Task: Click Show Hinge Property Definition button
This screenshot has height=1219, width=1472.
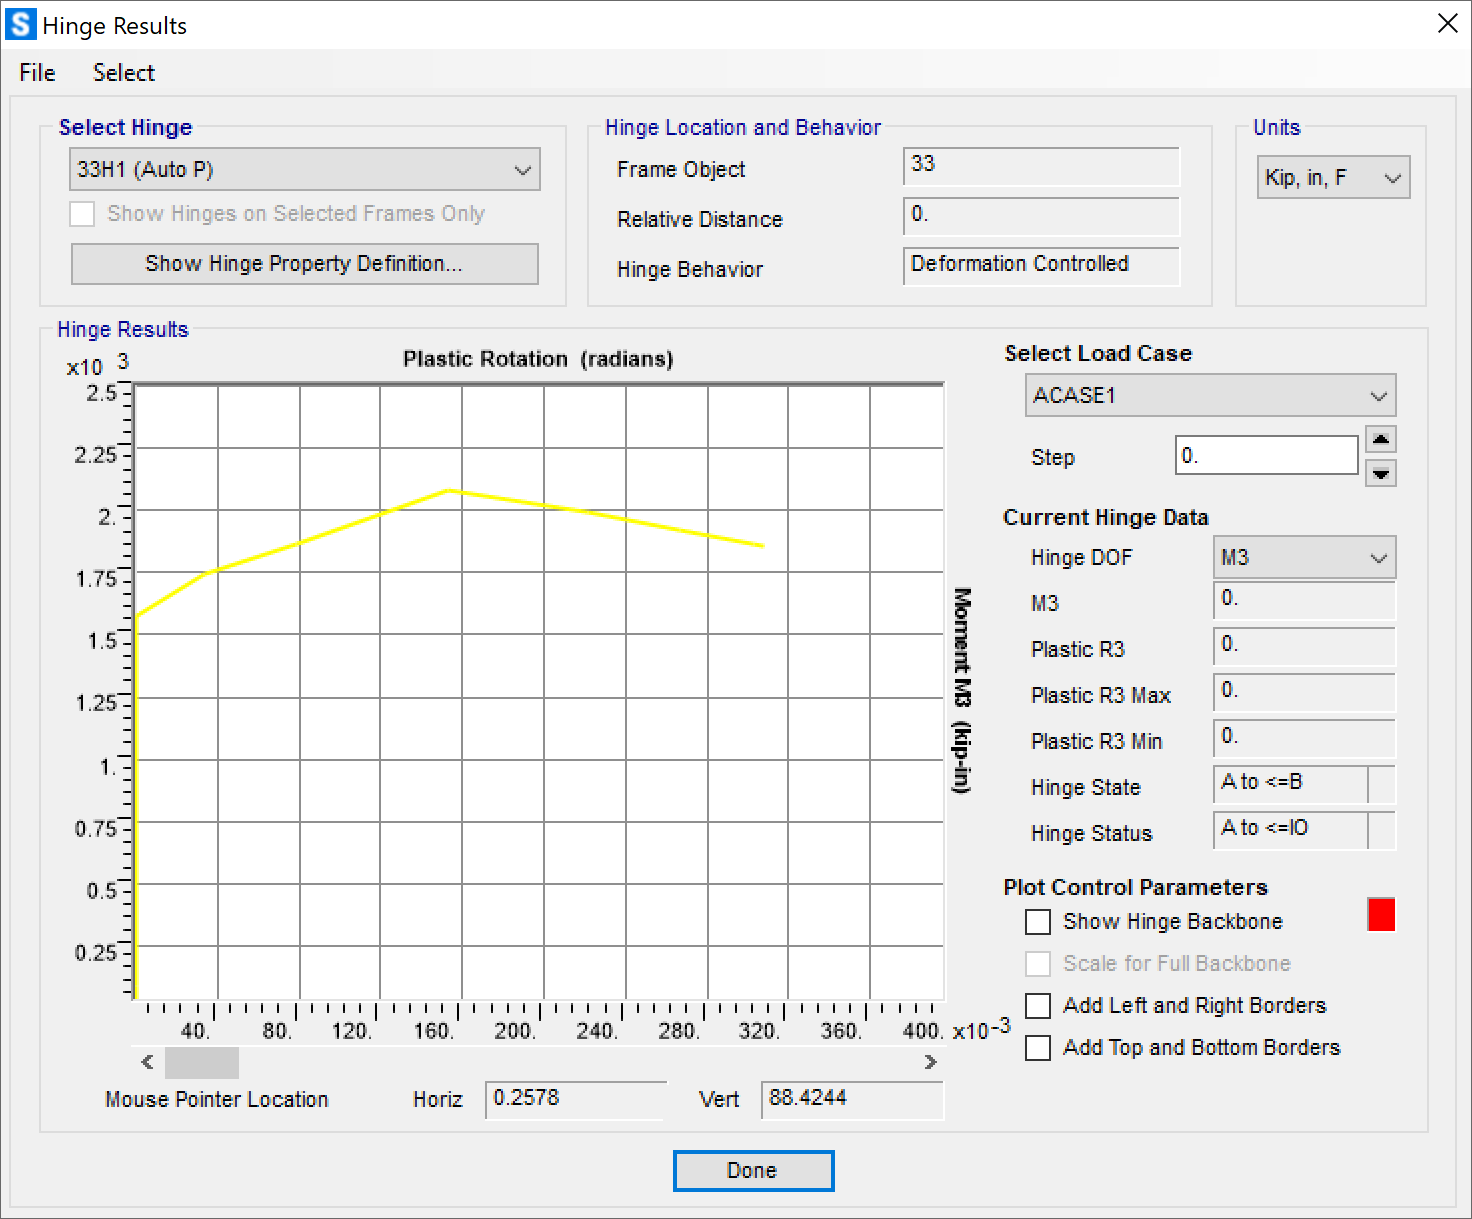Action: 304,264
